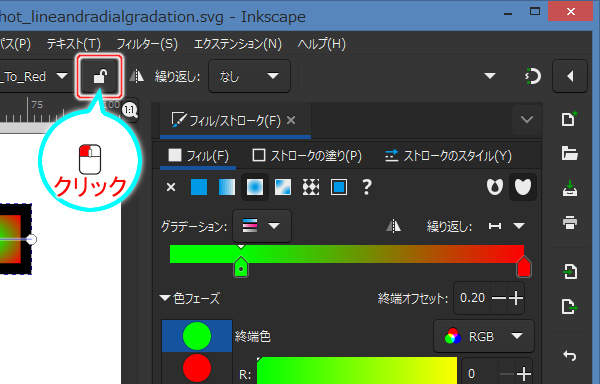The image size is (600, 384).
Task: Click the import icon in command bar
Action: (570, 272)
